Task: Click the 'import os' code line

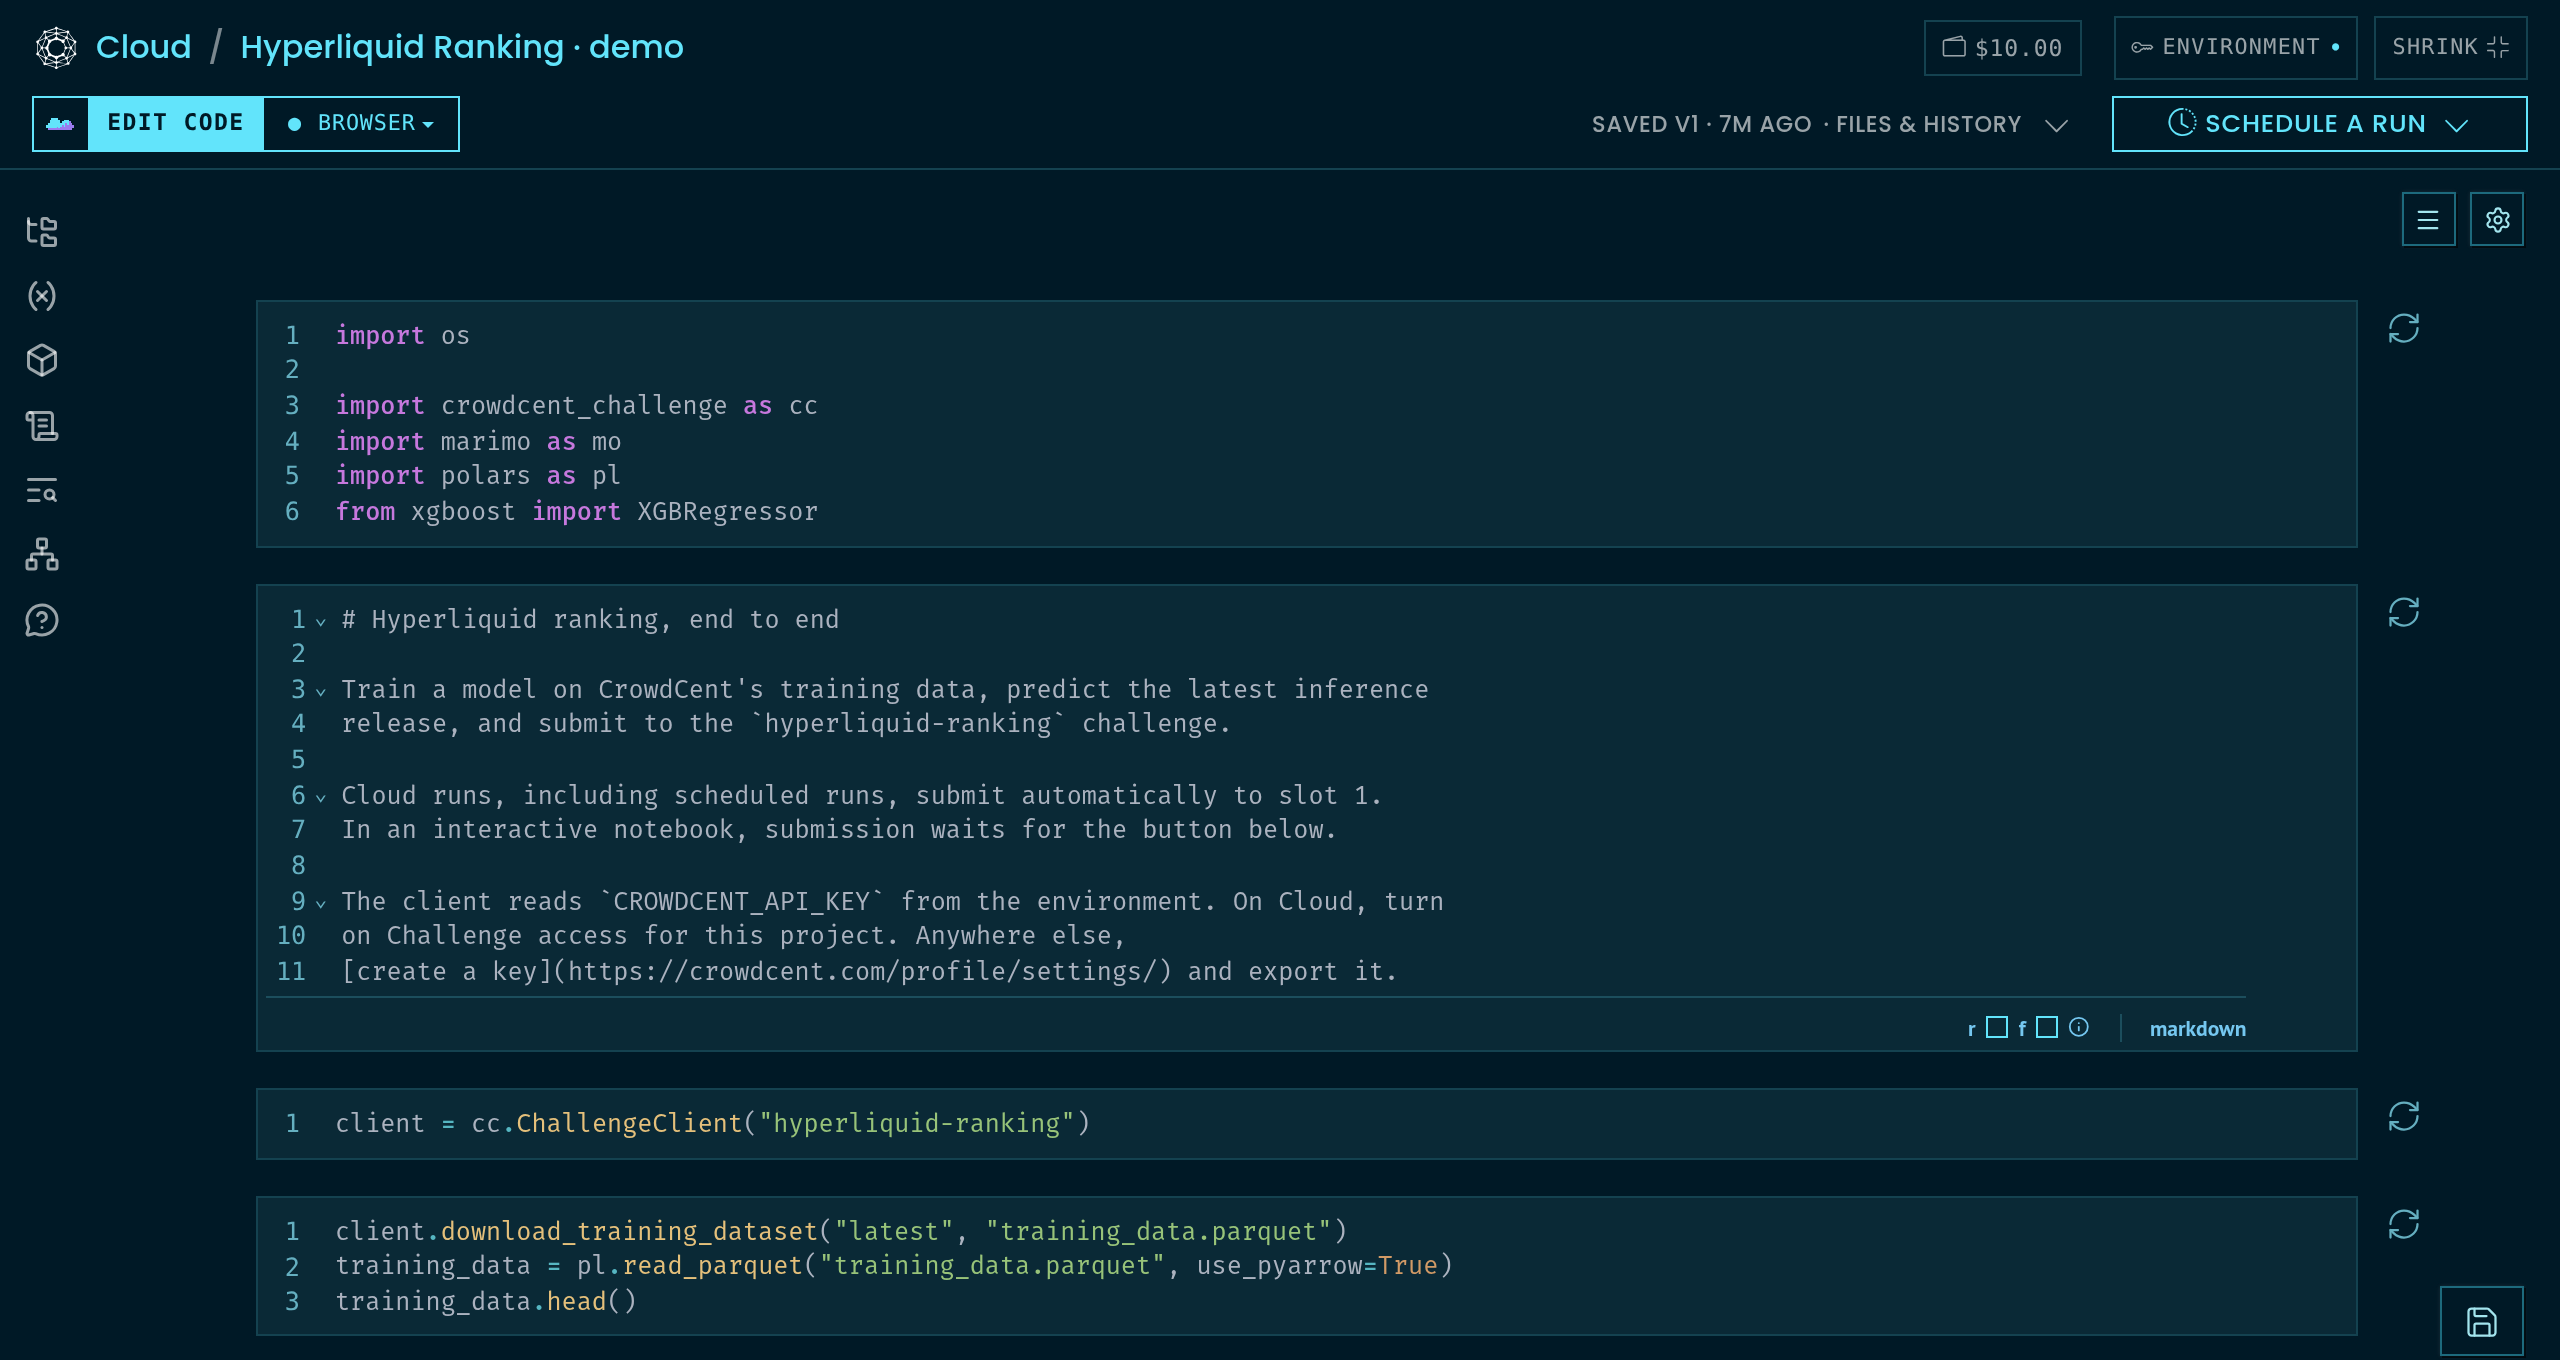Action: click(x=402, y=336)
